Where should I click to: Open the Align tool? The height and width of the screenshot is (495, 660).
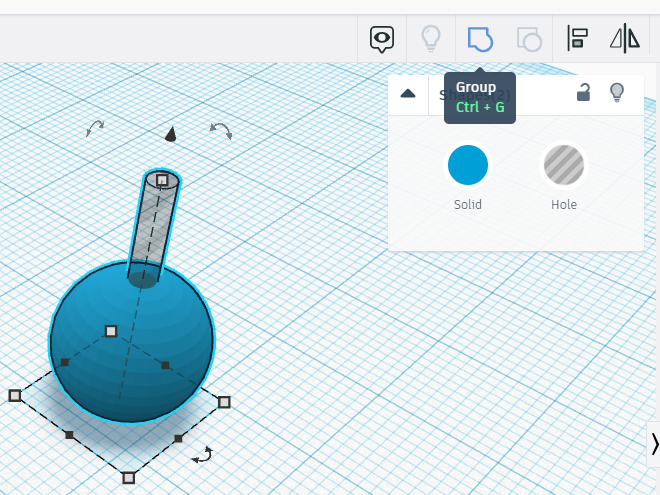coord(577,38)
